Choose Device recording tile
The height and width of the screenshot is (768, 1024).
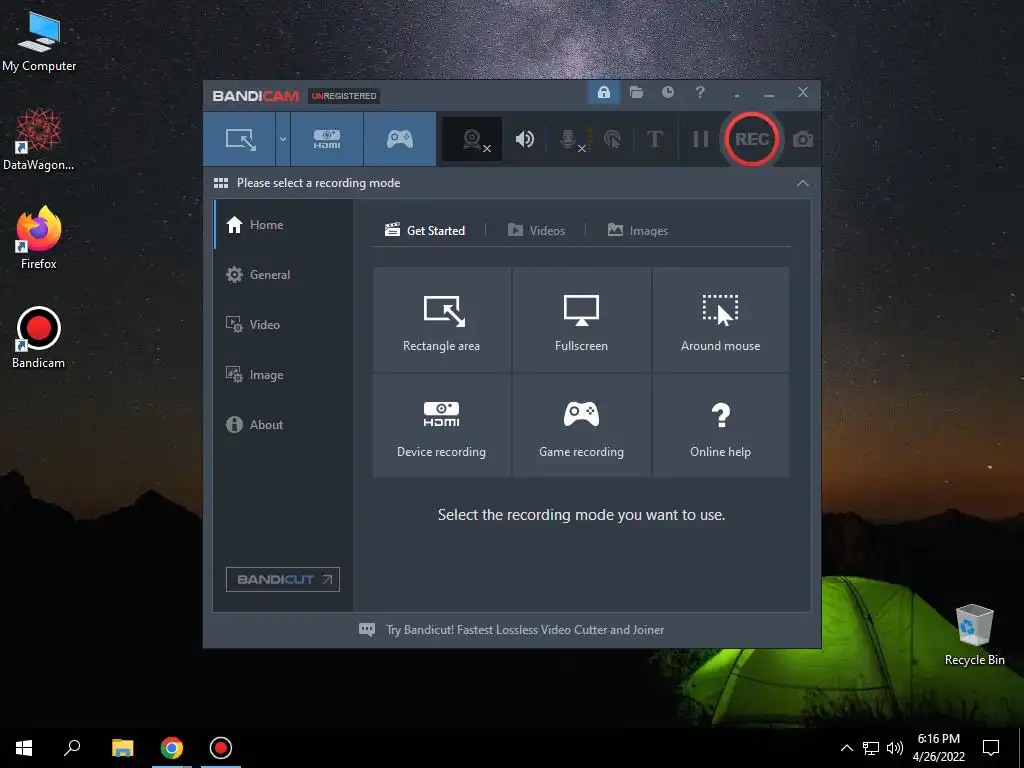click(441, 425)
